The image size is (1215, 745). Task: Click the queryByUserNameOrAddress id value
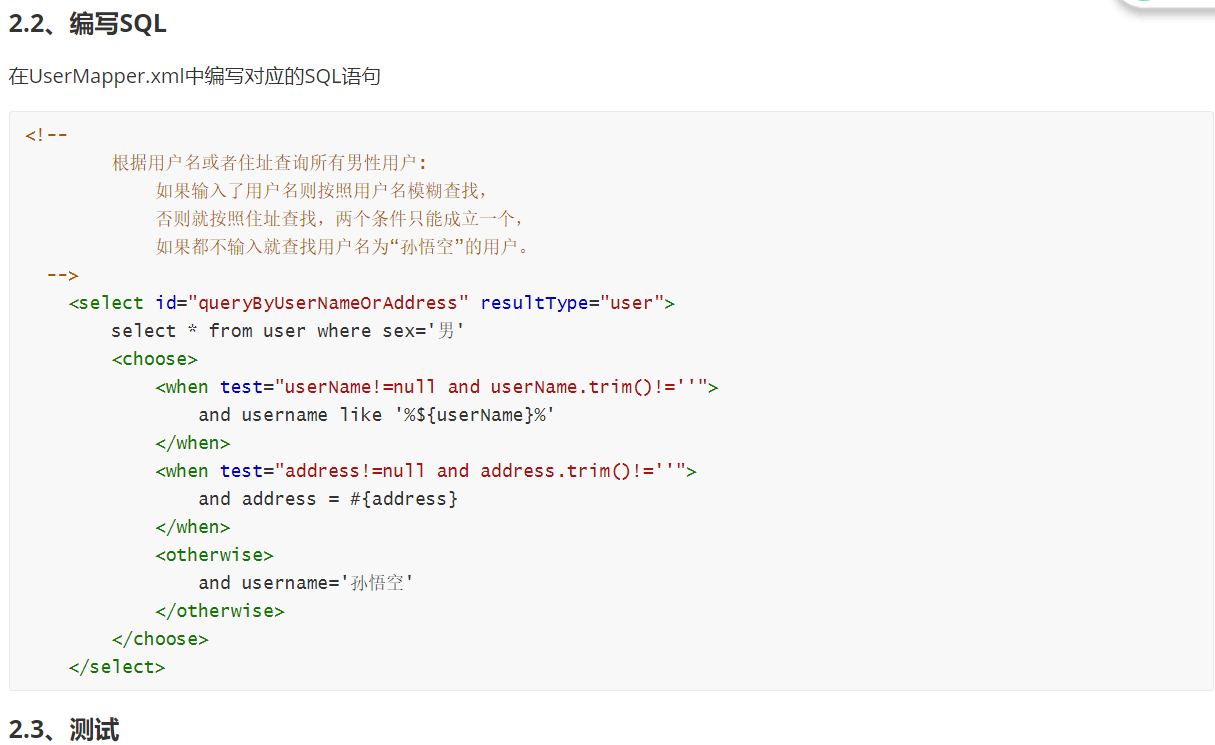pyautogui.click(x=328, y=303)
